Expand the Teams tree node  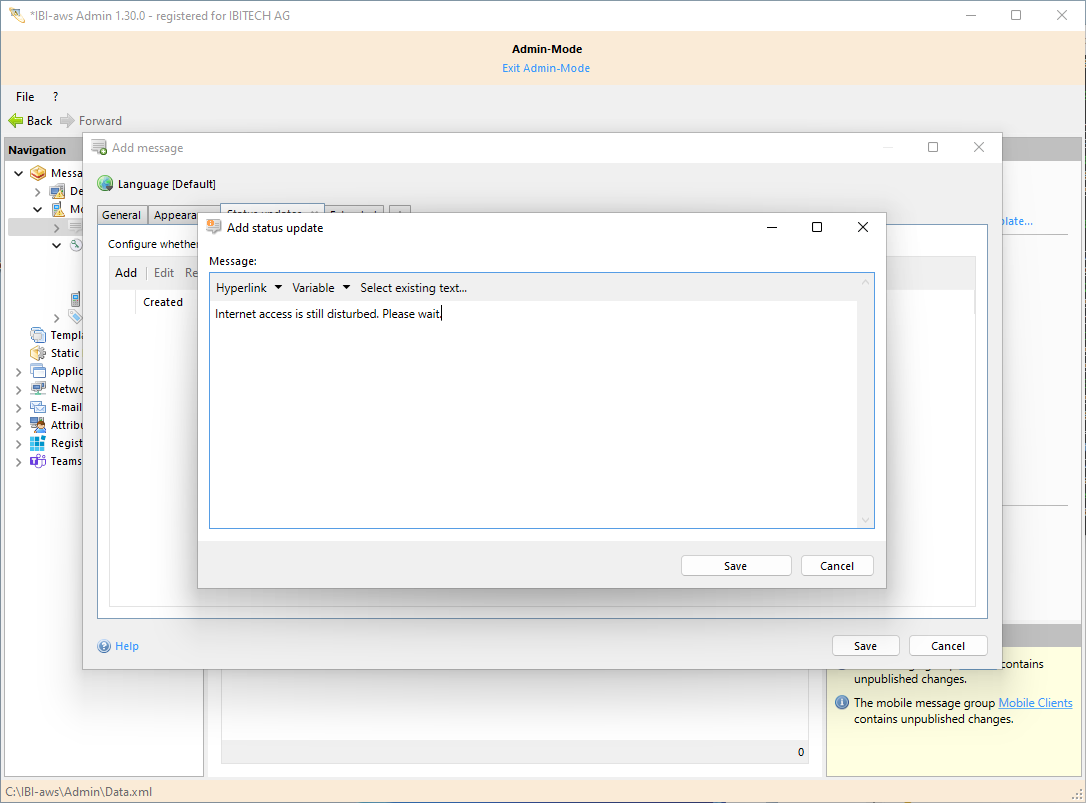point(18,462)
